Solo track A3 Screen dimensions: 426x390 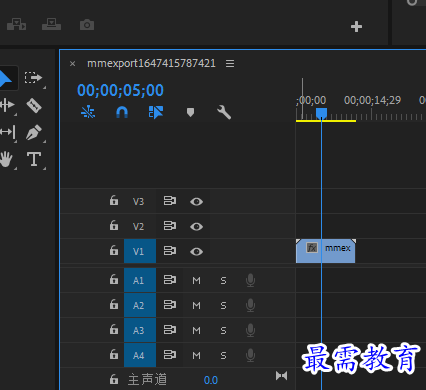pos(223,331)
